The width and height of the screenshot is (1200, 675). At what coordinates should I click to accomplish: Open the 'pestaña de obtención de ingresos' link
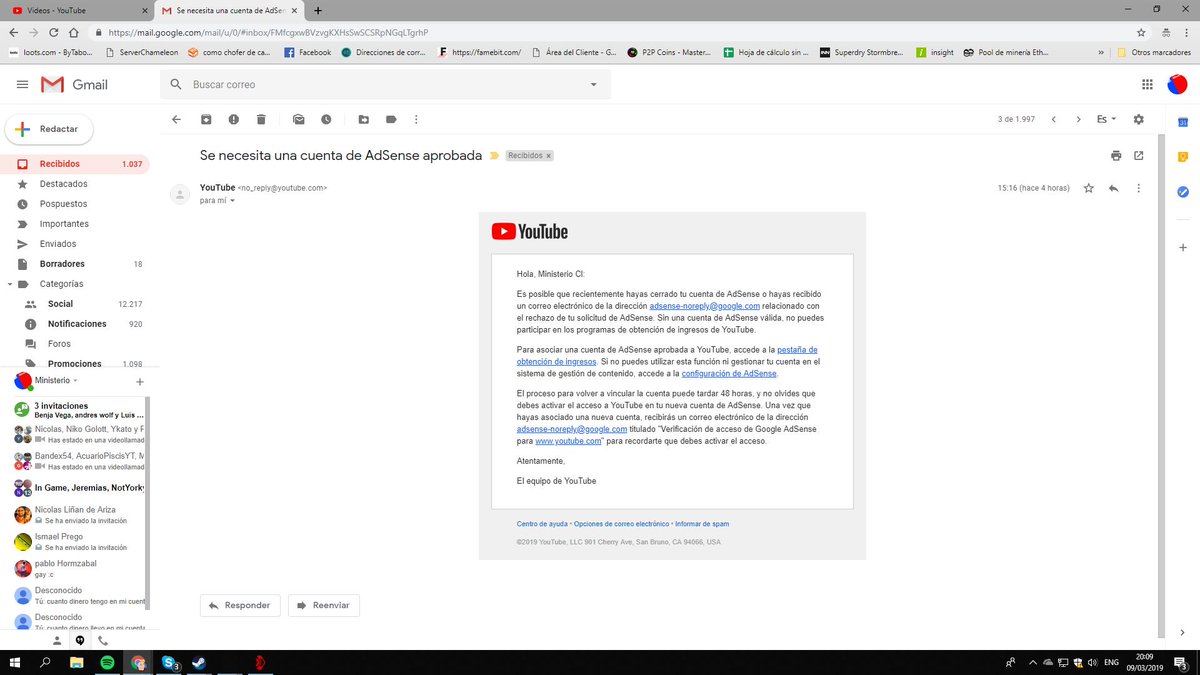(669, 355)
